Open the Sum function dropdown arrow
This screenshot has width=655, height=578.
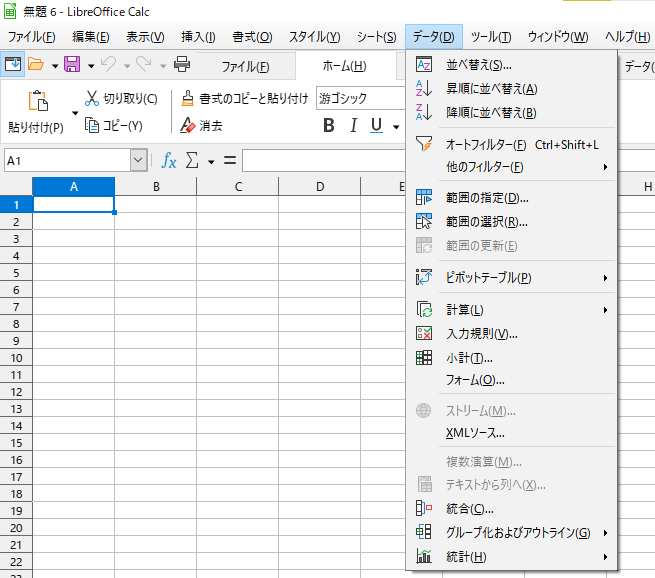211,162
